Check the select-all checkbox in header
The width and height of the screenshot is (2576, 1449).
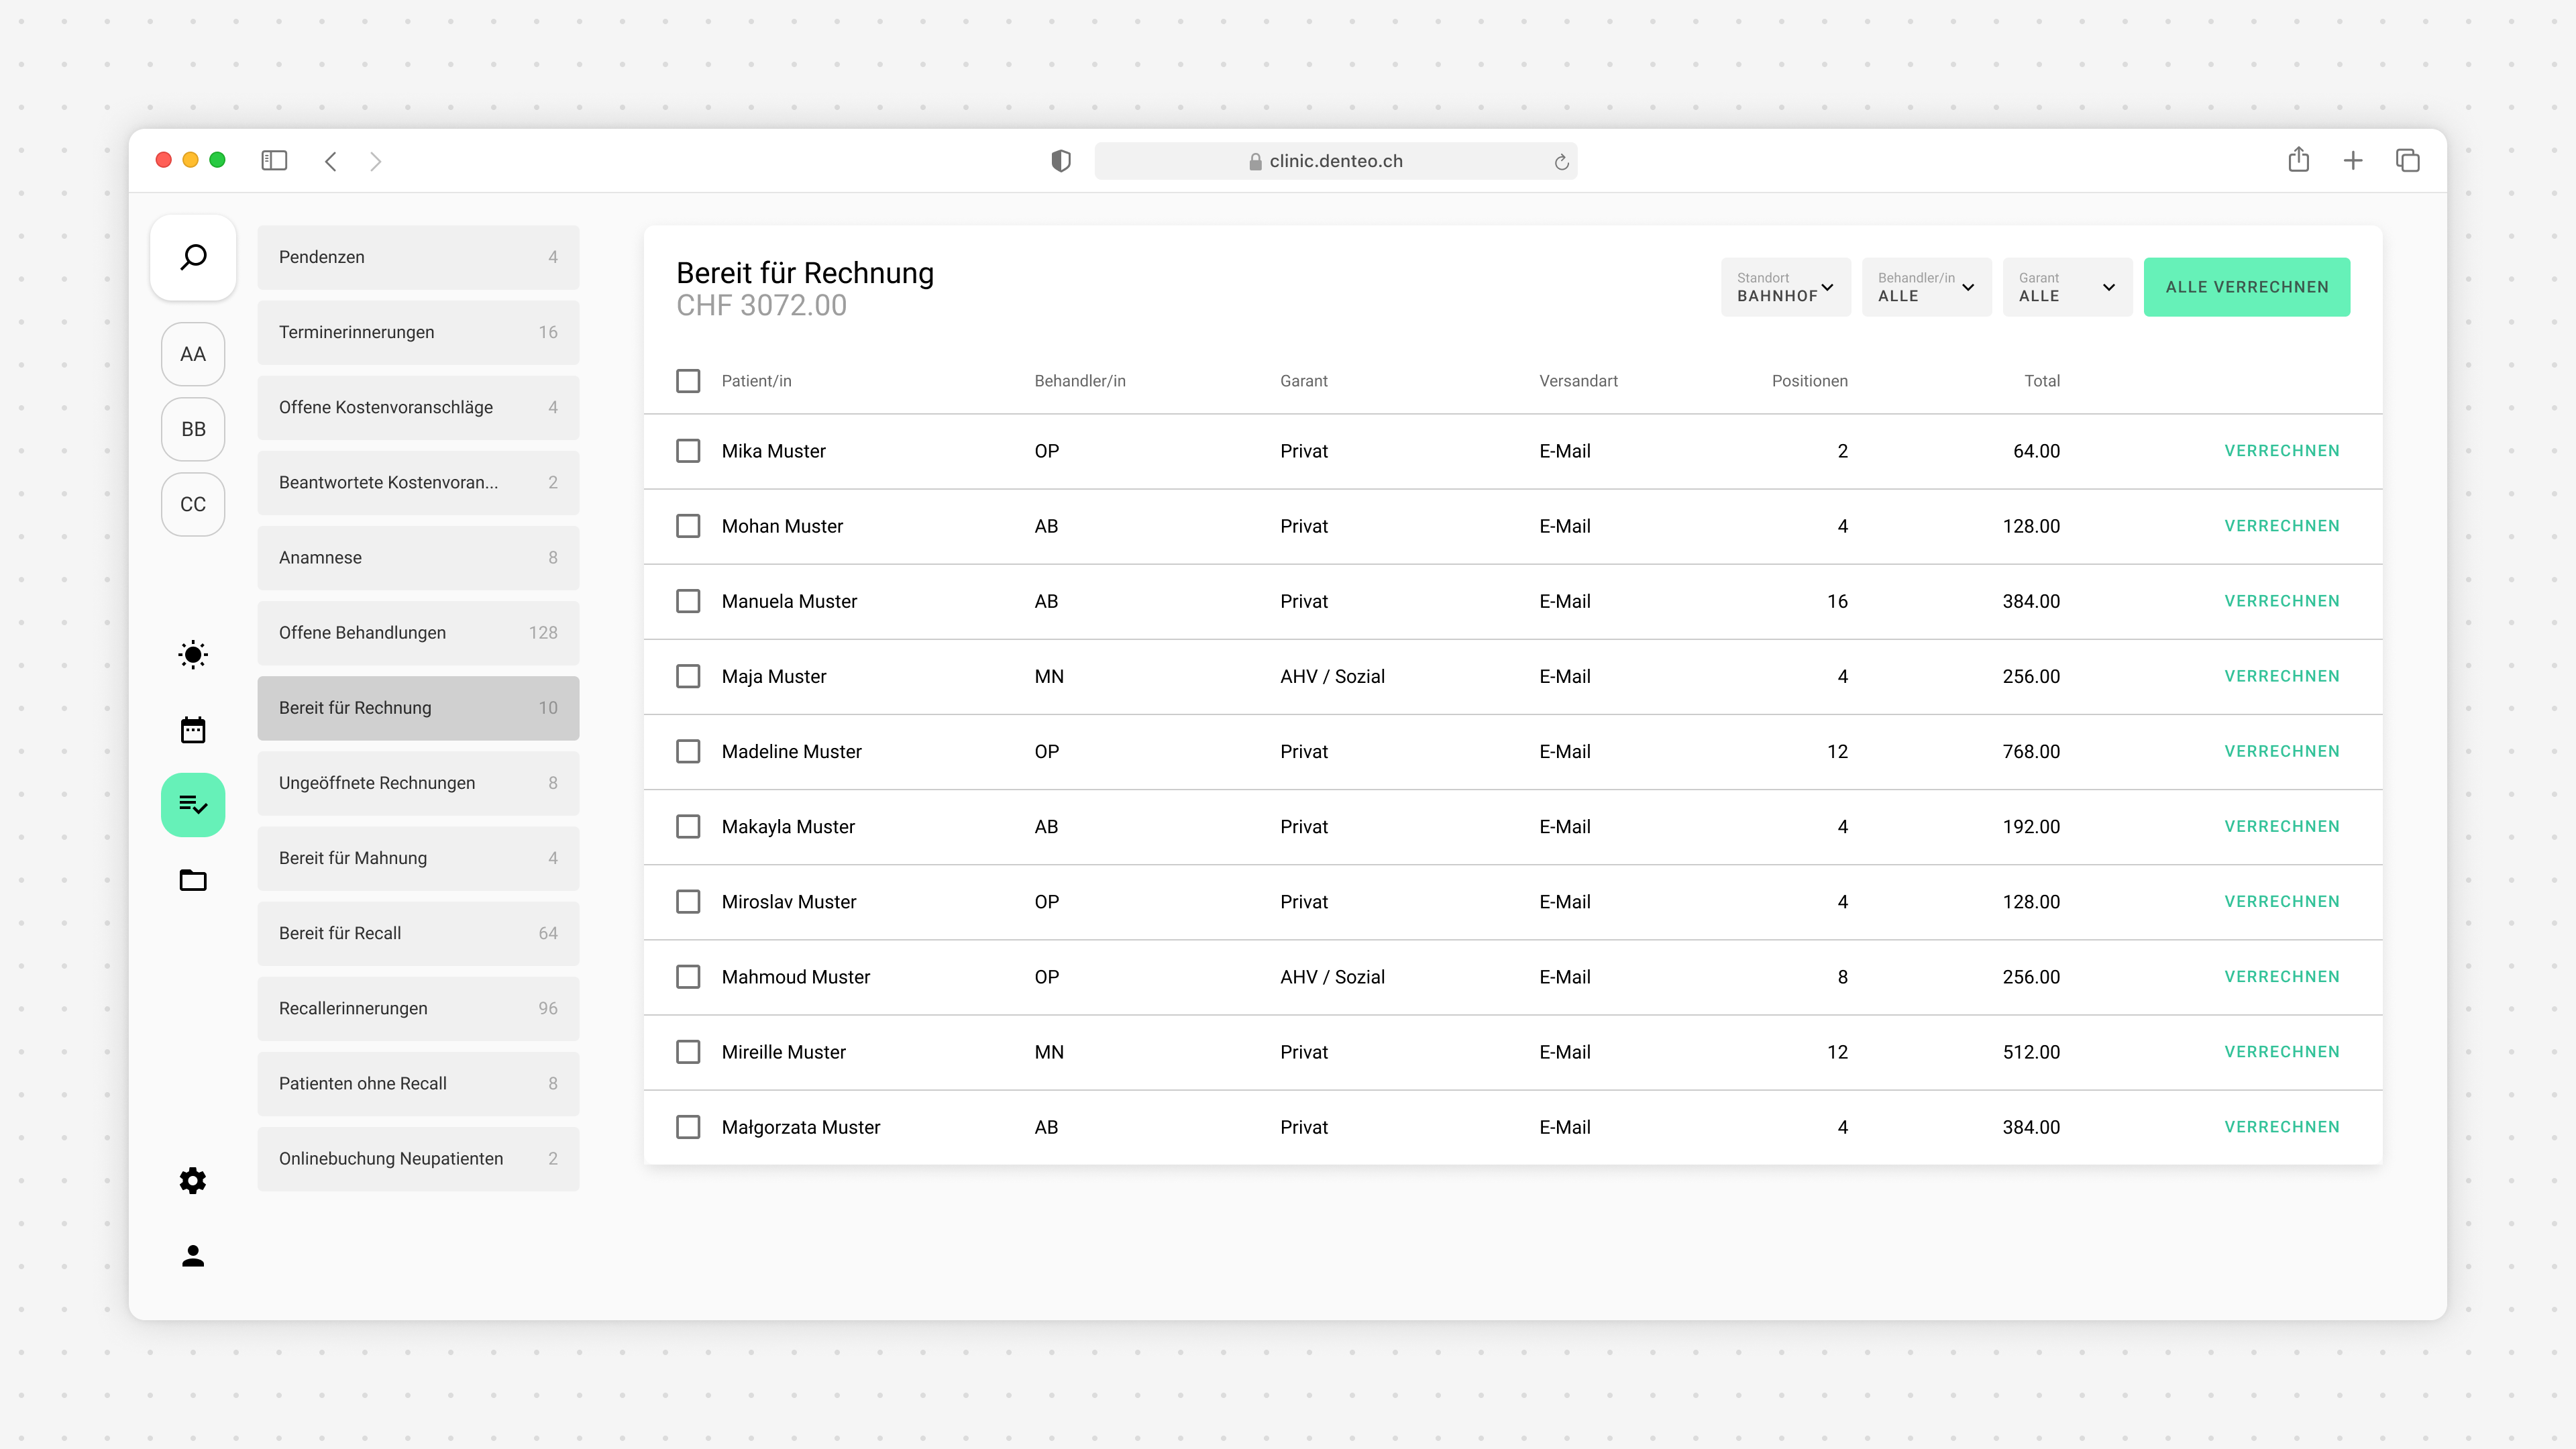tap(688, 381)
